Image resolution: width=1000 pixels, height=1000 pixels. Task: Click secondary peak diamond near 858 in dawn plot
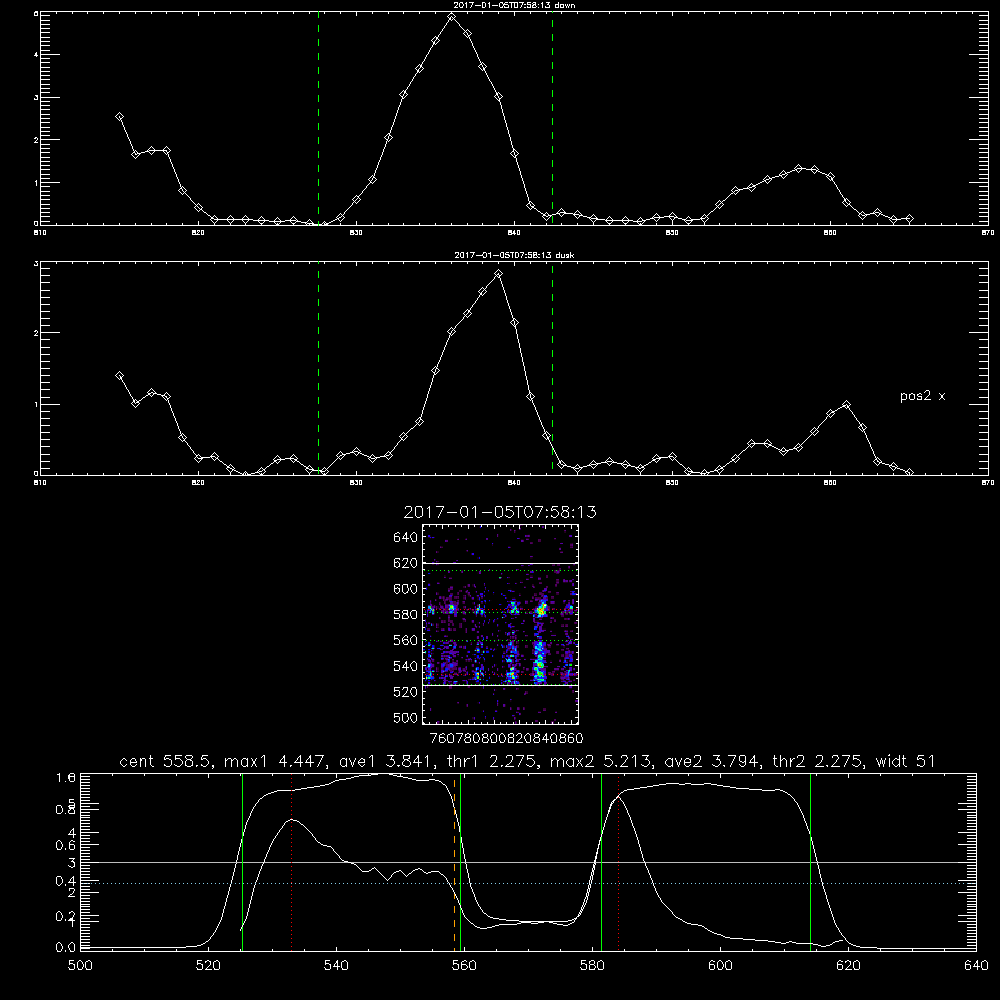pos(798,168)
